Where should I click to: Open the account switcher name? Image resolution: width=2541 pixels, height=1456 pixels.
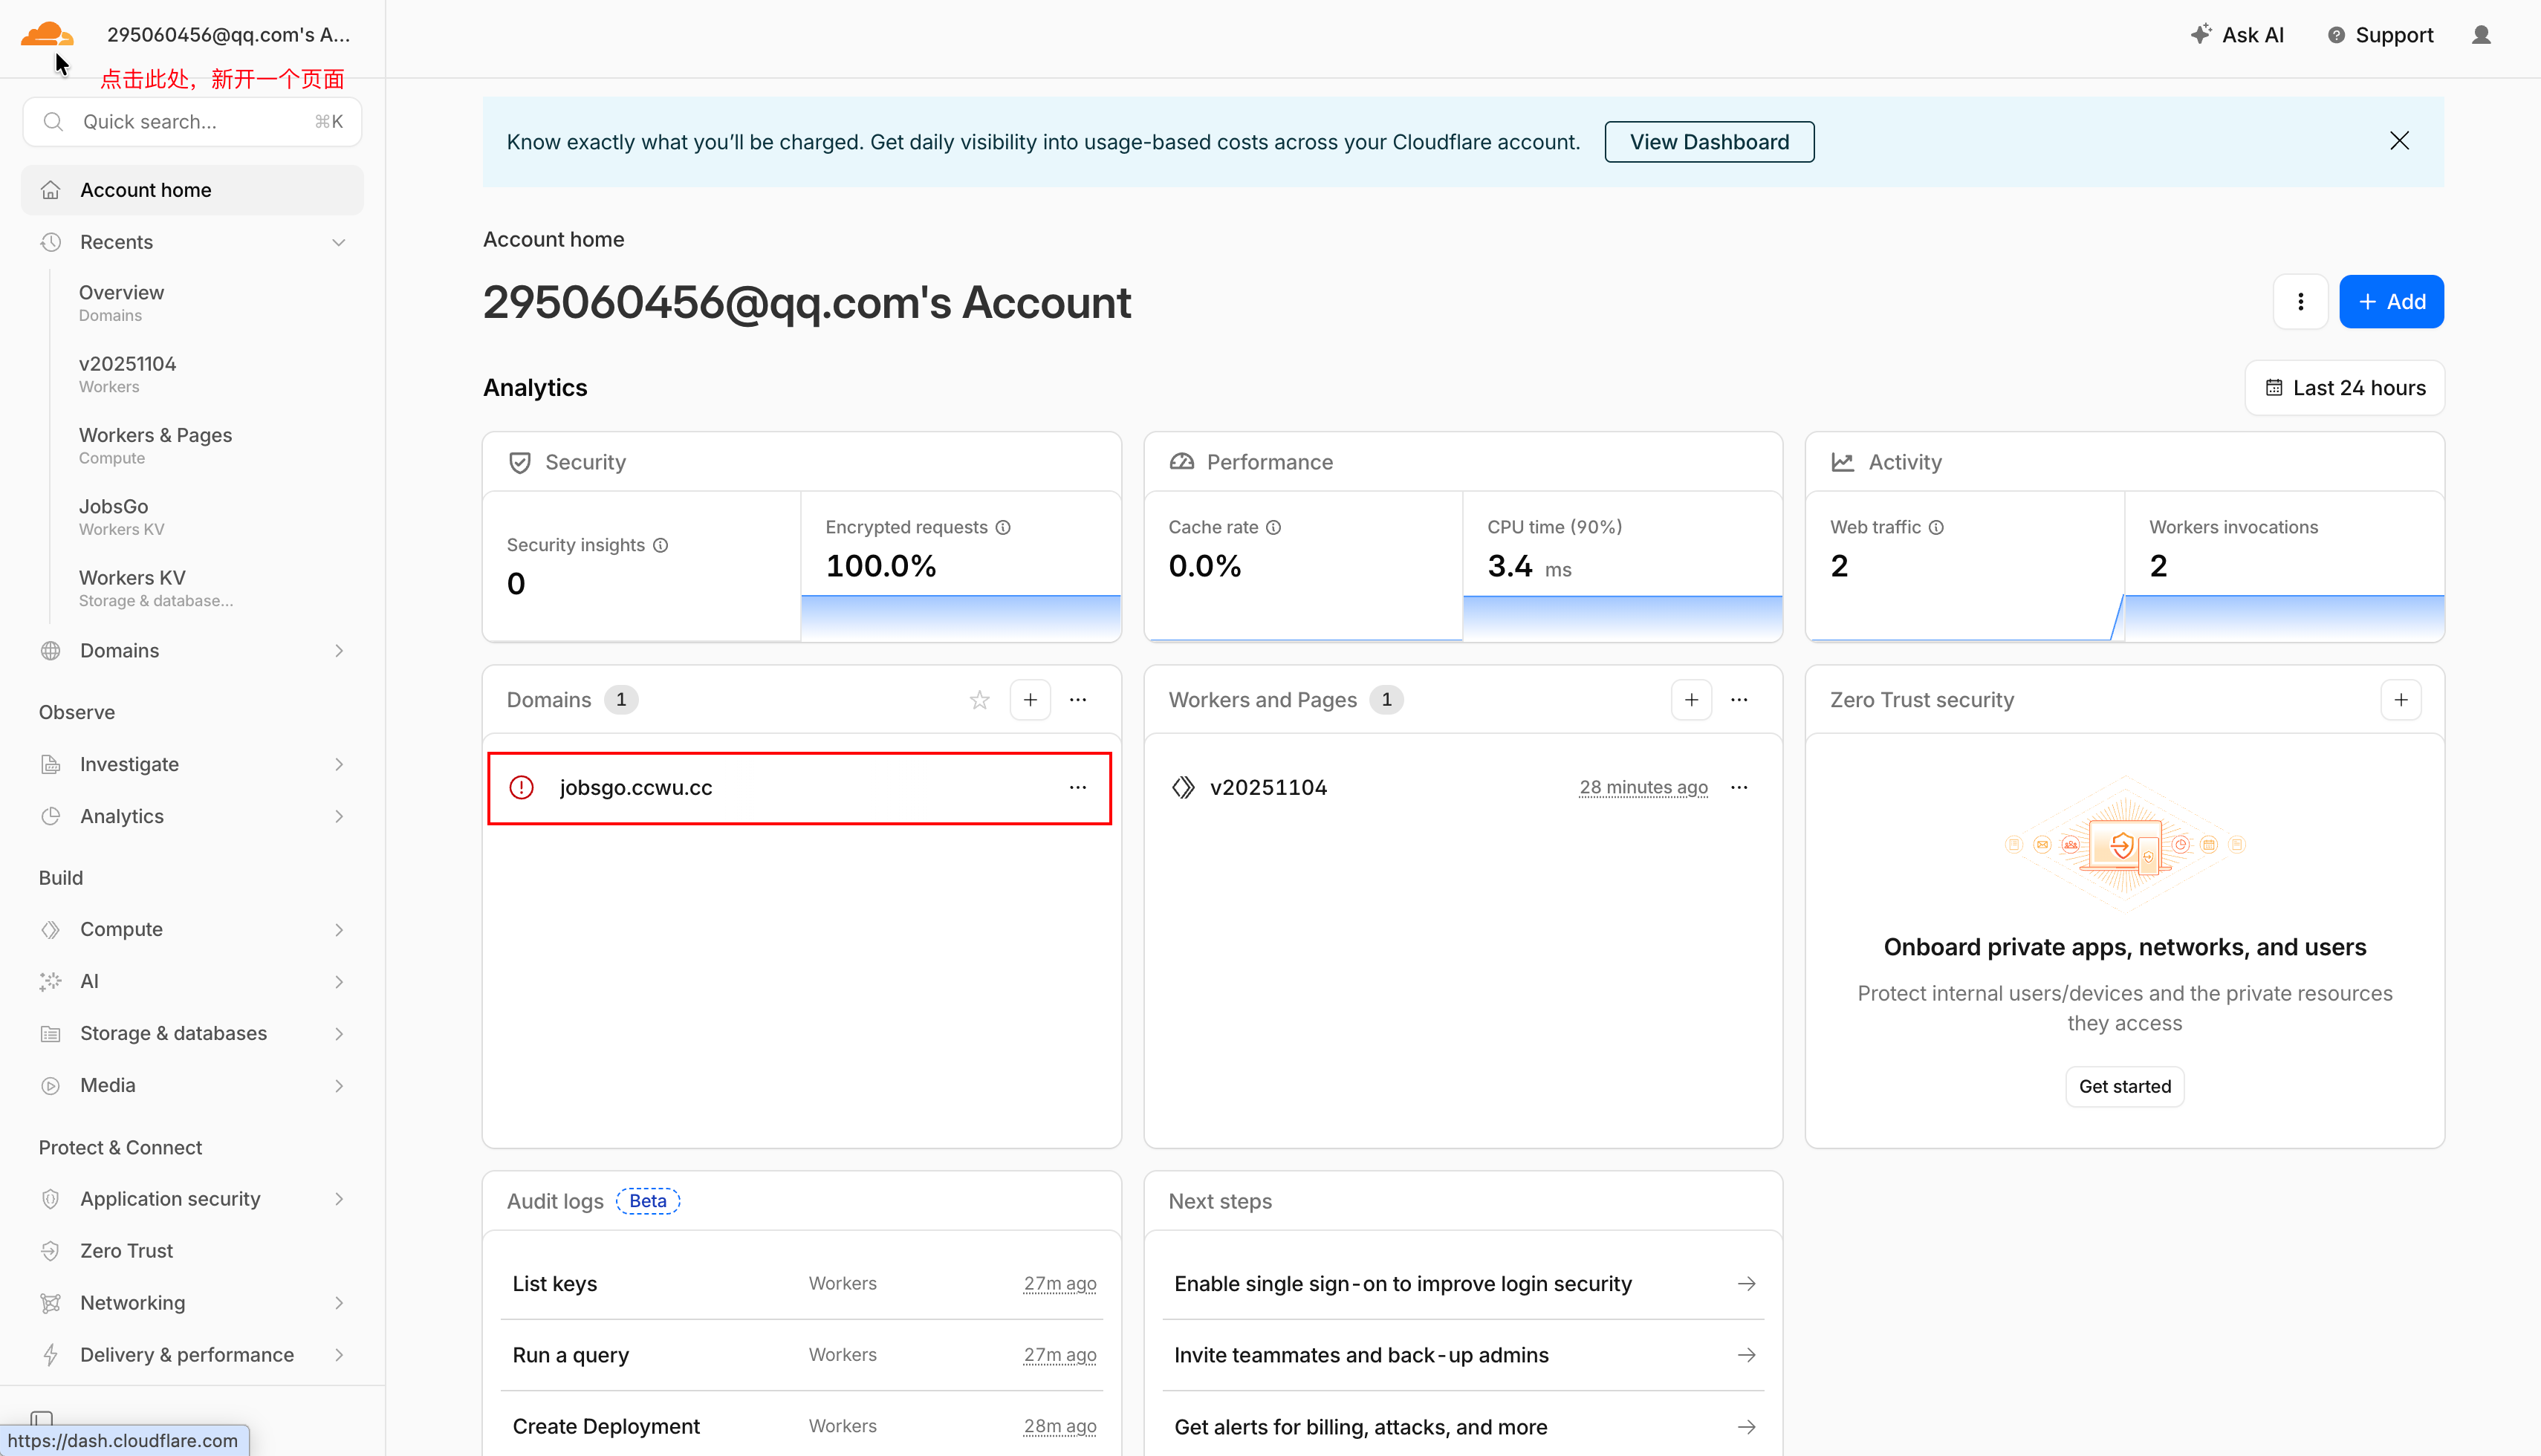point(228,35)
